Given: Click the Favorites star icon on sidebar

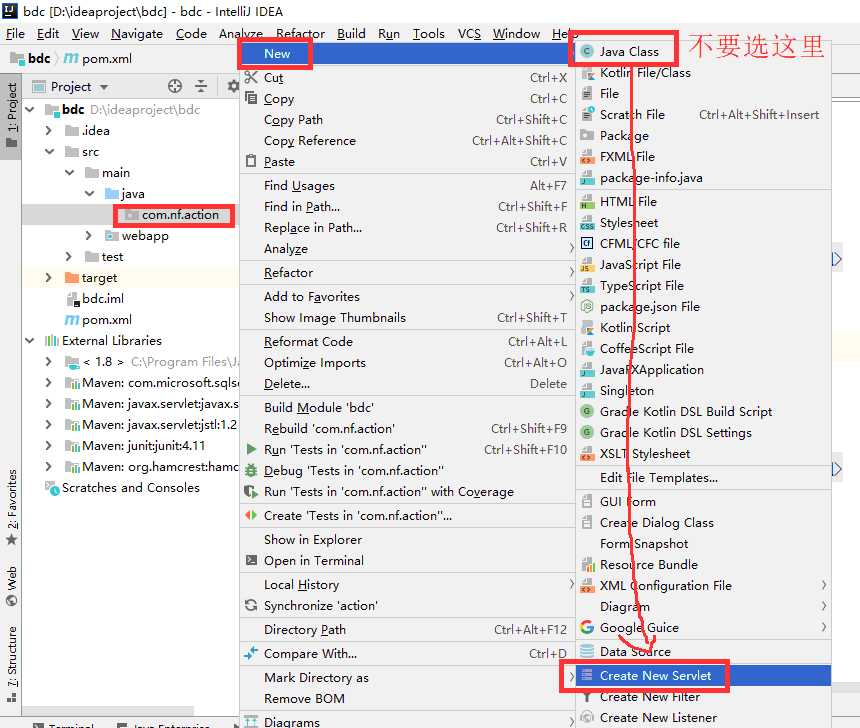Looking at the screenshot, I should (12, 540).
